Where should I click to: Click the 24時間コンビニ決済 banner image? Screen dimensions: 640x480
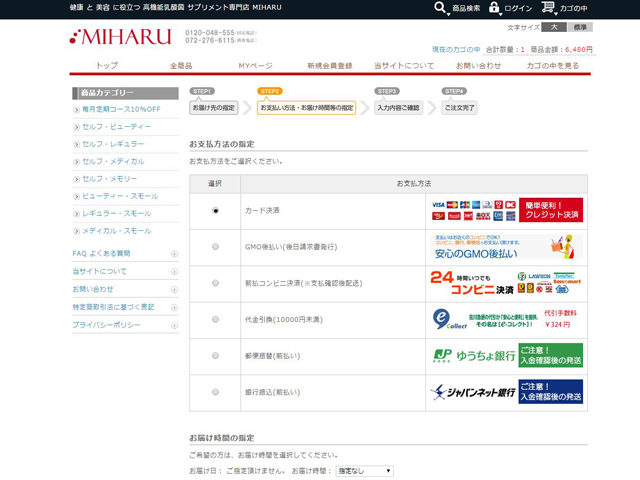507,283
